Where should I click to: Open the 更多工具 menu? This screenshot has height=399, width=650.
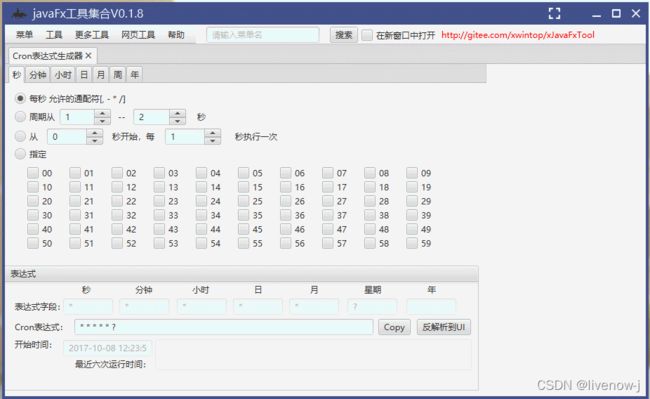(92, 35)
